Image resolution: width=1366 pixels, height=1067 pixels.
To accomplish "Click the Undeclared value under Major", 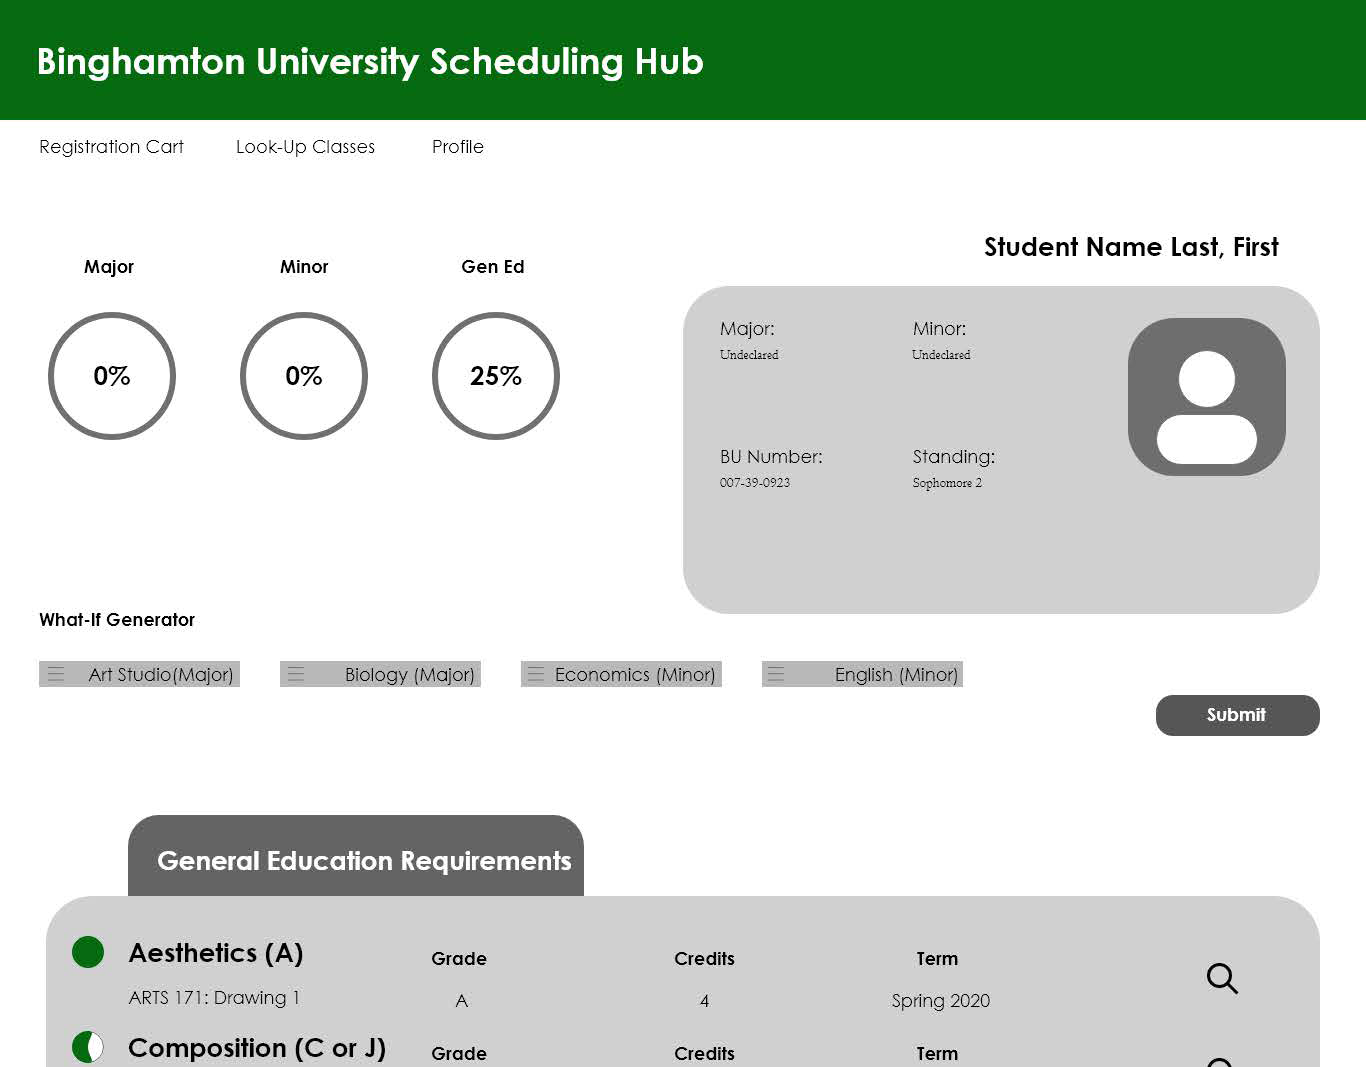I will [749, 354].
